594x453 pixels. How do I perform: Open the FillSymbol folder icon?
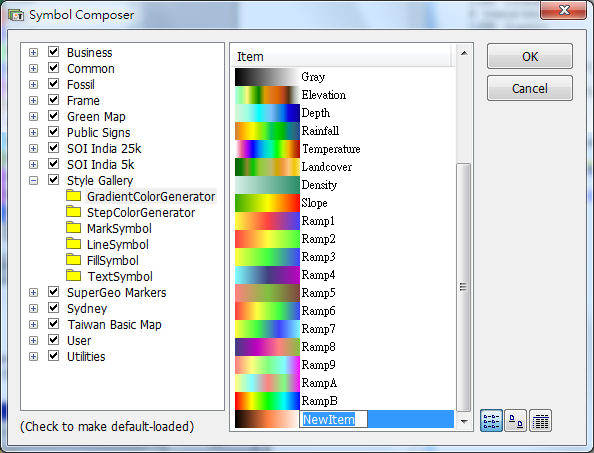click(73, 259)
